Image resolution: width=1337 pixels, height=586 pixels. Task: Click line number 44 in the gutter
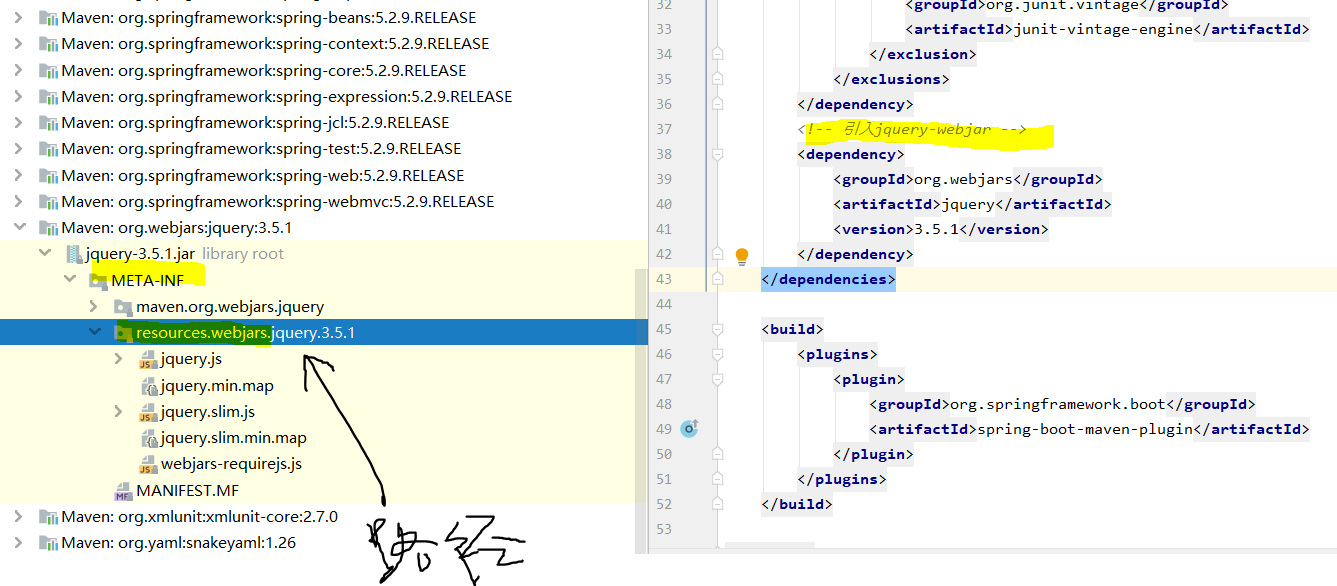click(662, 304)
